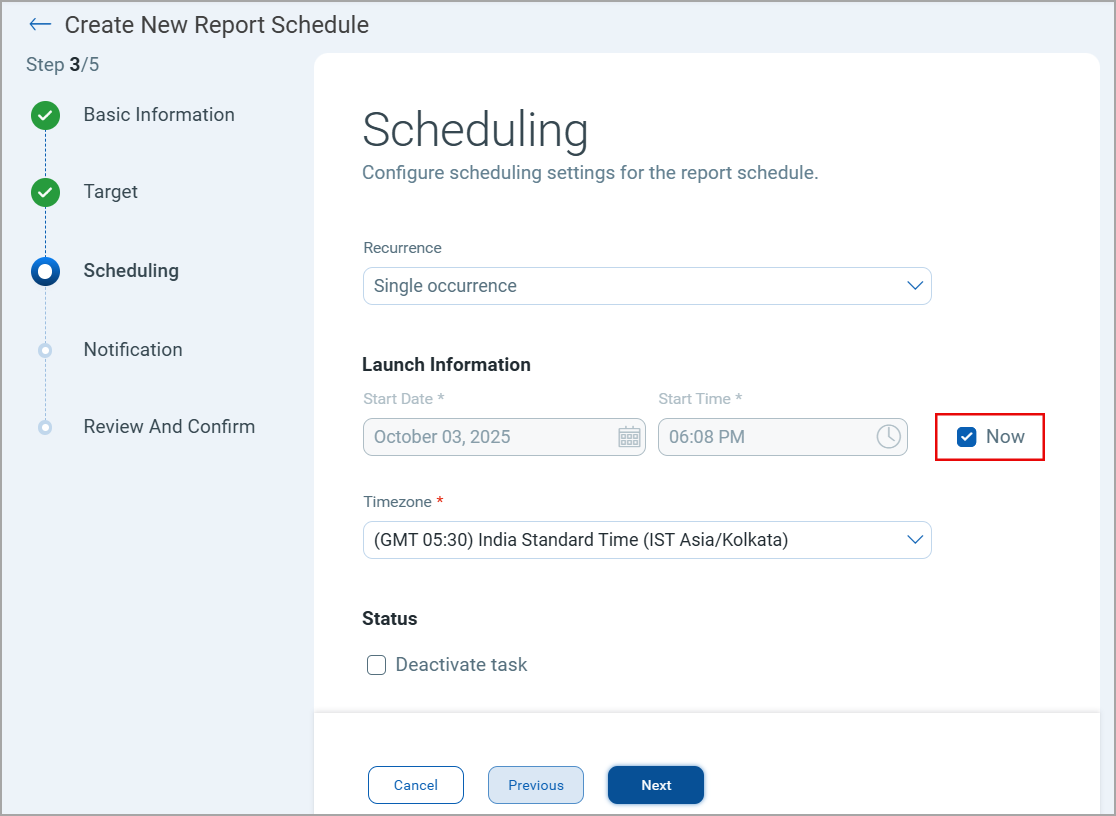Click the Review And Confirm step circle
The height and width of the screenshot is (816, 1116).
[45, 426]
